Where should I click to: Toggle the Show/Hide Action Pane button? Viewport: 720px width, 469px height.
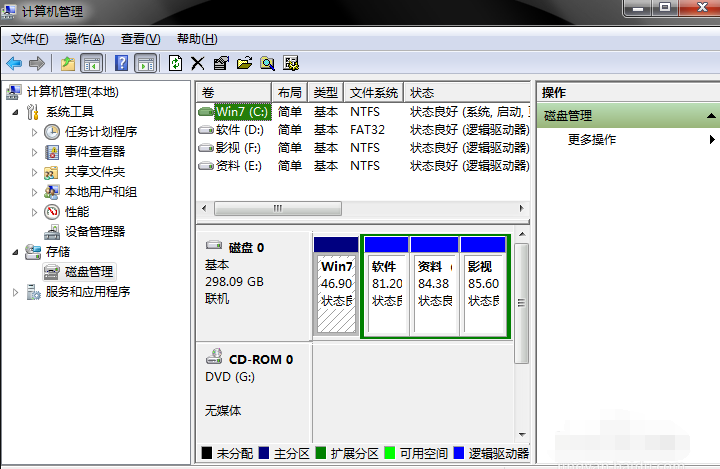click(x=145, y=63)
